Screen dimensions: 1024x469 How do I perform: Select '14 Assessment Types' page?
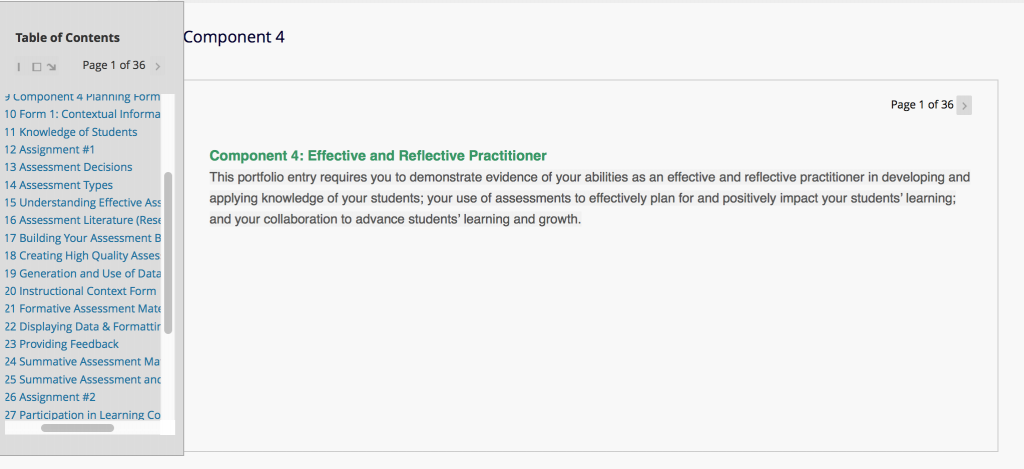click(58, 185)
